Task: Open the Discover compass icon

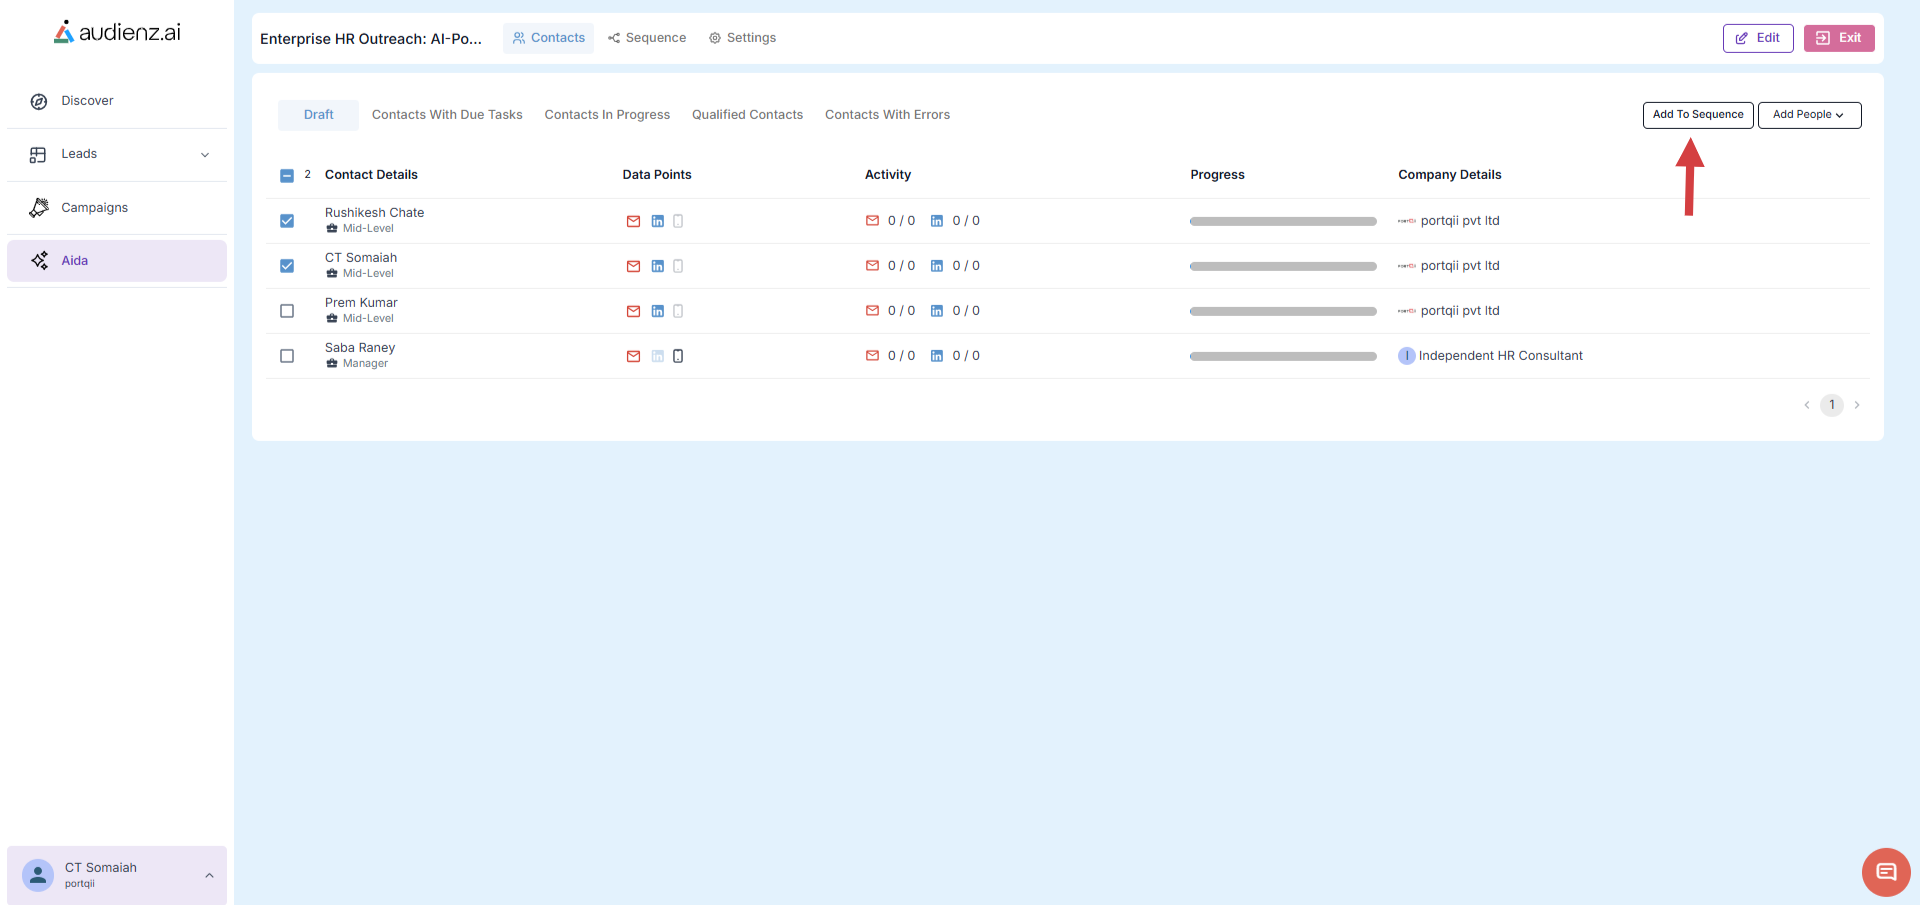Action: [x=39, y=101]
